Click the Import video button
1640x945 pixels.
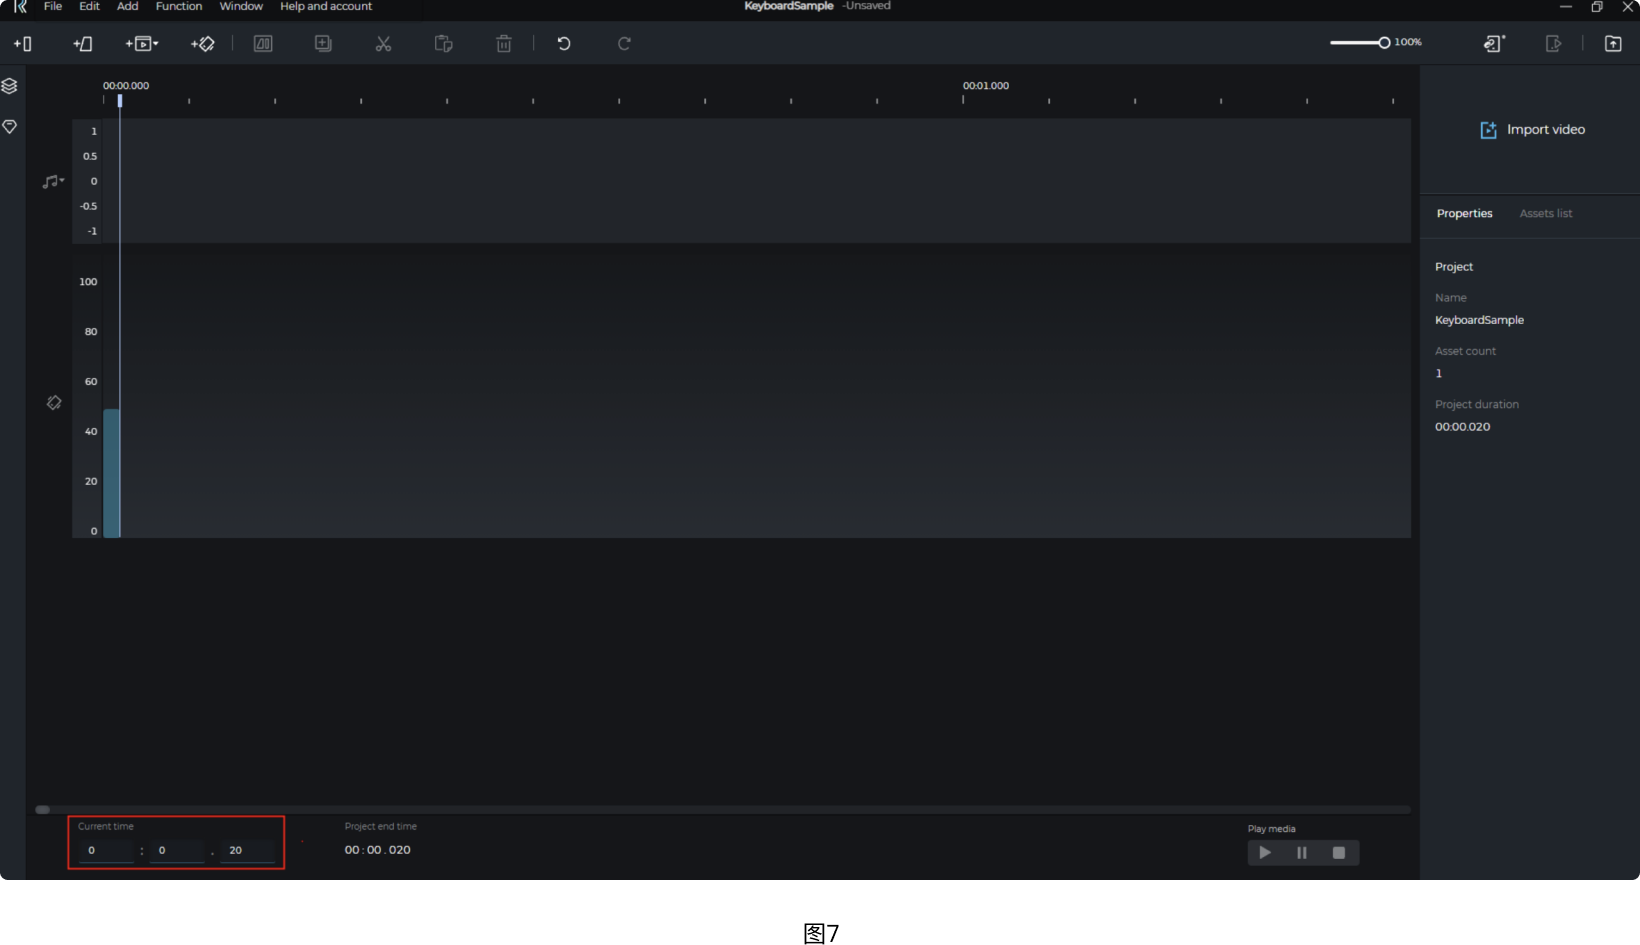click(1533, 129)
